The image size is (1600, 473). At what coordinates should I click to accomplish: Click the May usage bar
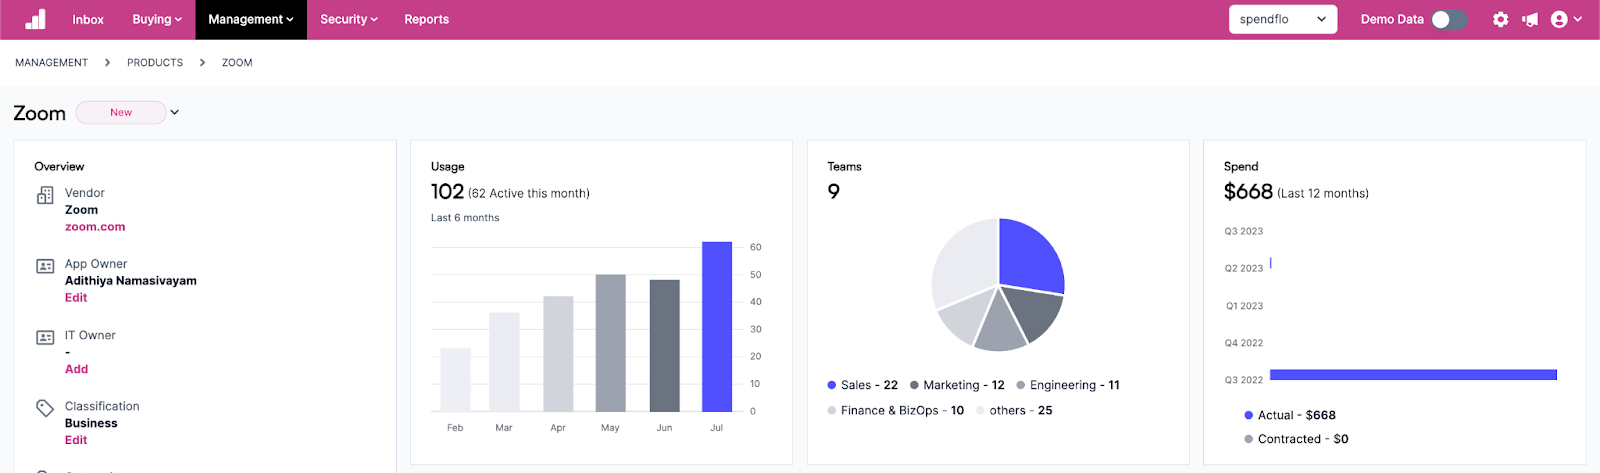point(611,343)
